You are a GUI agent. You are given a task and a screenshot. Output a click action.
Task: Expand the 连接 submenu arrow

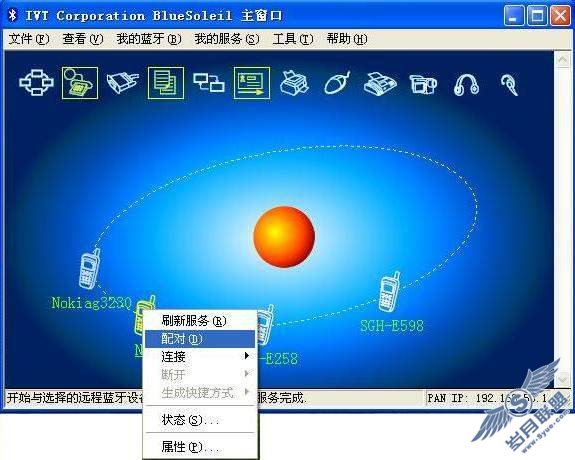click(247, 356)
